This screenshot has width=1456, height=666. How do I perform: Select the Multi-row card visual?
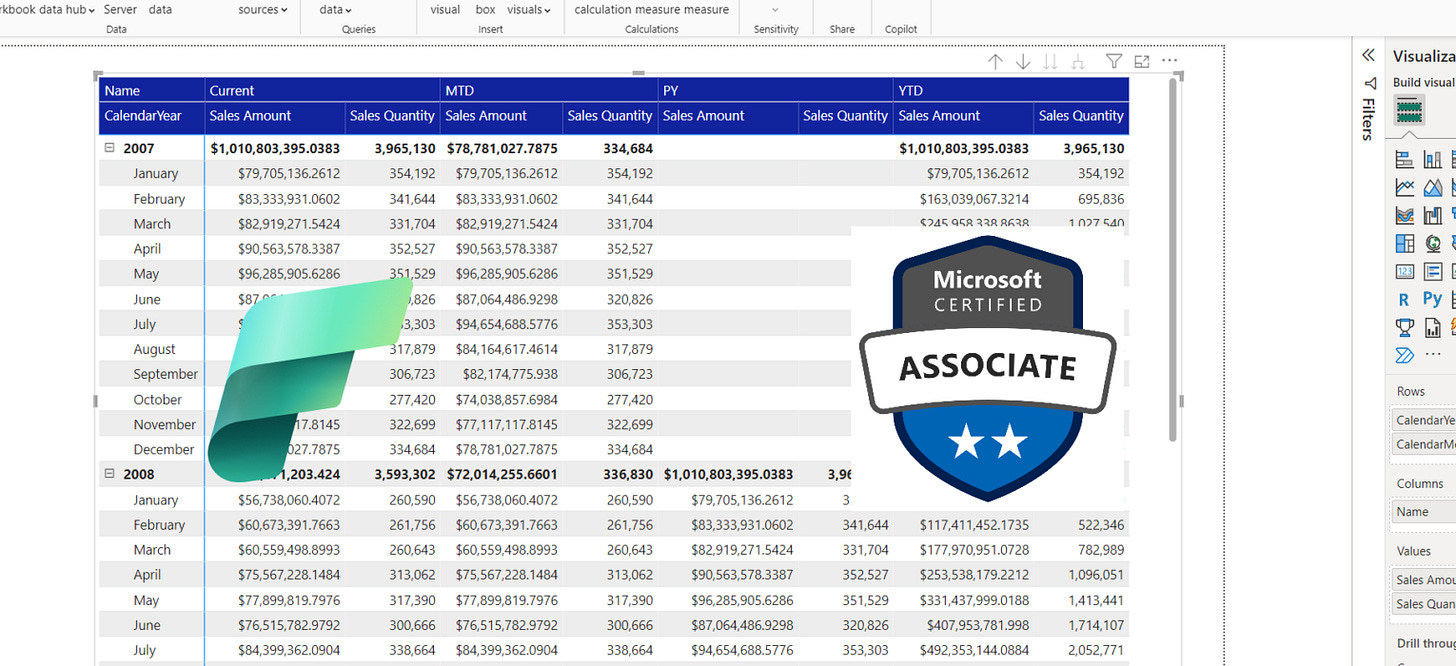pos(1433,271)
